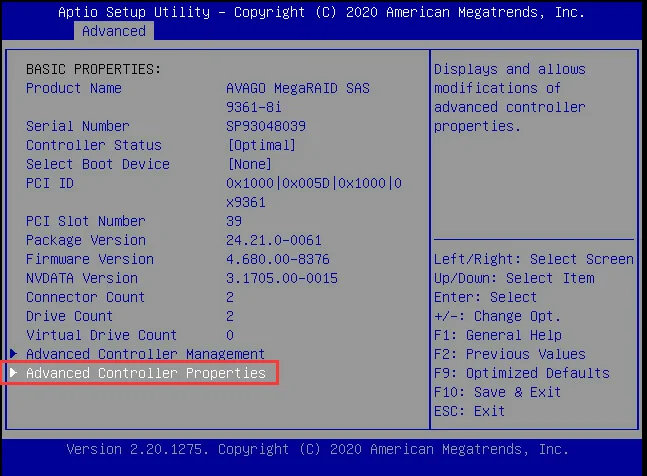Viewport: 647px width, 476px height.
Task: Click the x9361 PCI ID continuation
Action: [246, 202]
